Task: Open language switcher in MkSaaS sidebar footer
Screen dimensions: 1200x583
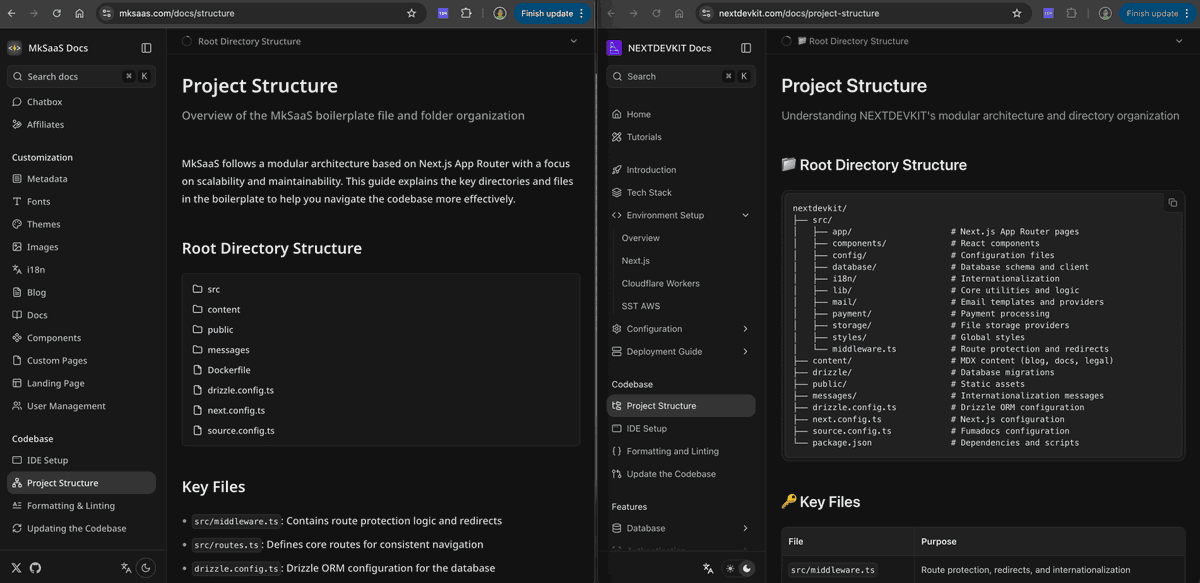Action: click(126, 567)
